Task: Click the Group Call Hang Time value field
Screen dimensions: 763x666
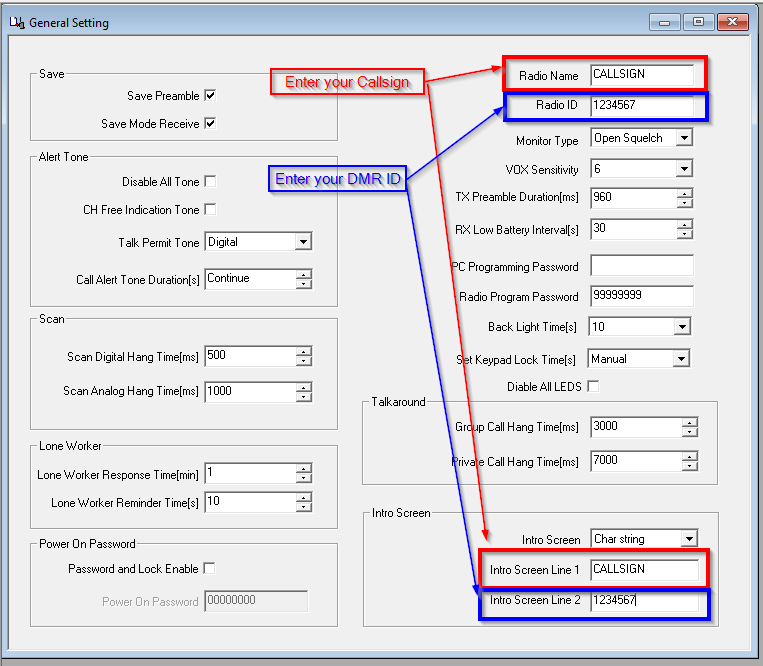Action: pos(636,427)
